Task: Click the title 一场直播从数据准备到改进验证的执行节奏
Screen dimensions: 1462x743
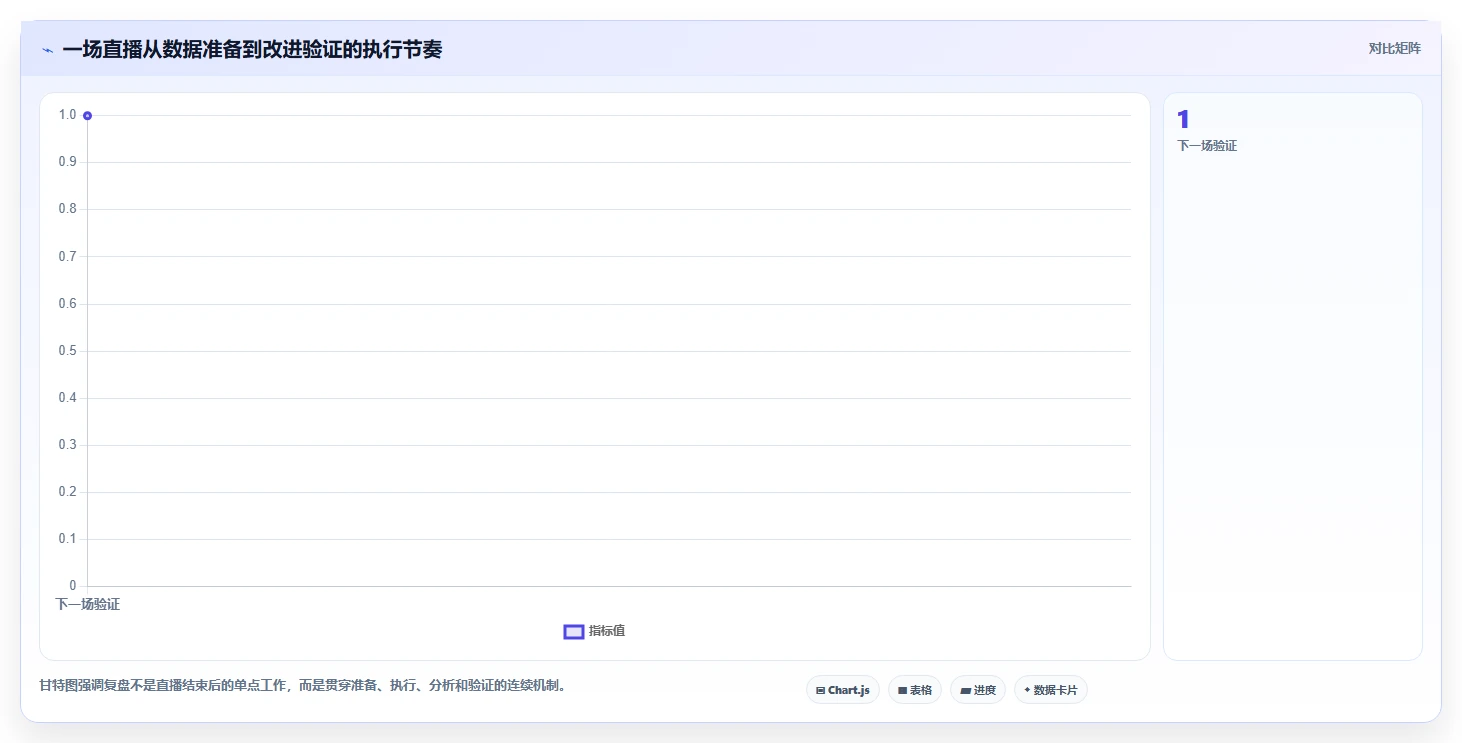Action: [x=252, y=50]
